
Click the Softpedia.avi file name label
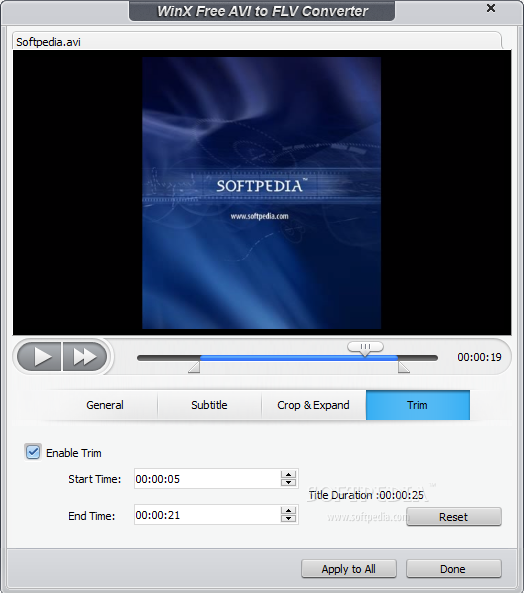(x=48, y=42)
